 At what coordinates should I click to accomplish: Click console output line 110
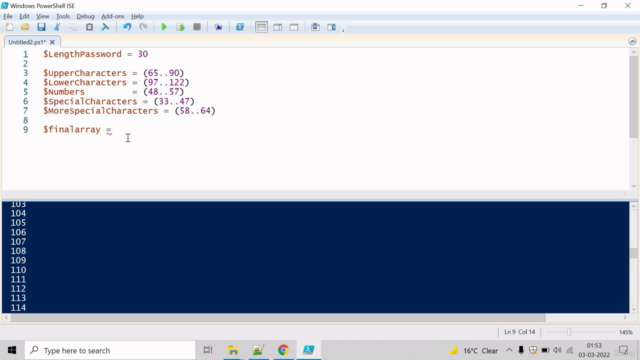18,270
